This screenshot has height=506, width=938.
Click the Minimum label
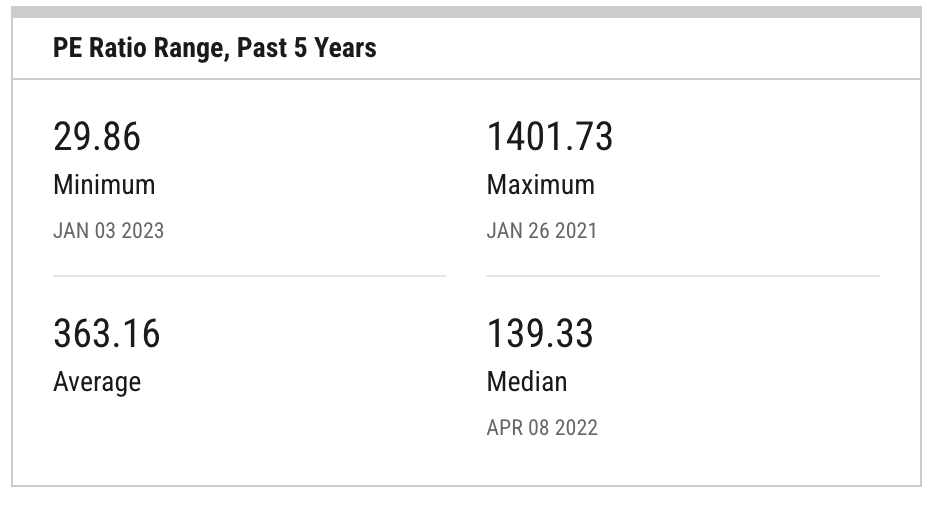pyautogui.click(x=104, y=184)
